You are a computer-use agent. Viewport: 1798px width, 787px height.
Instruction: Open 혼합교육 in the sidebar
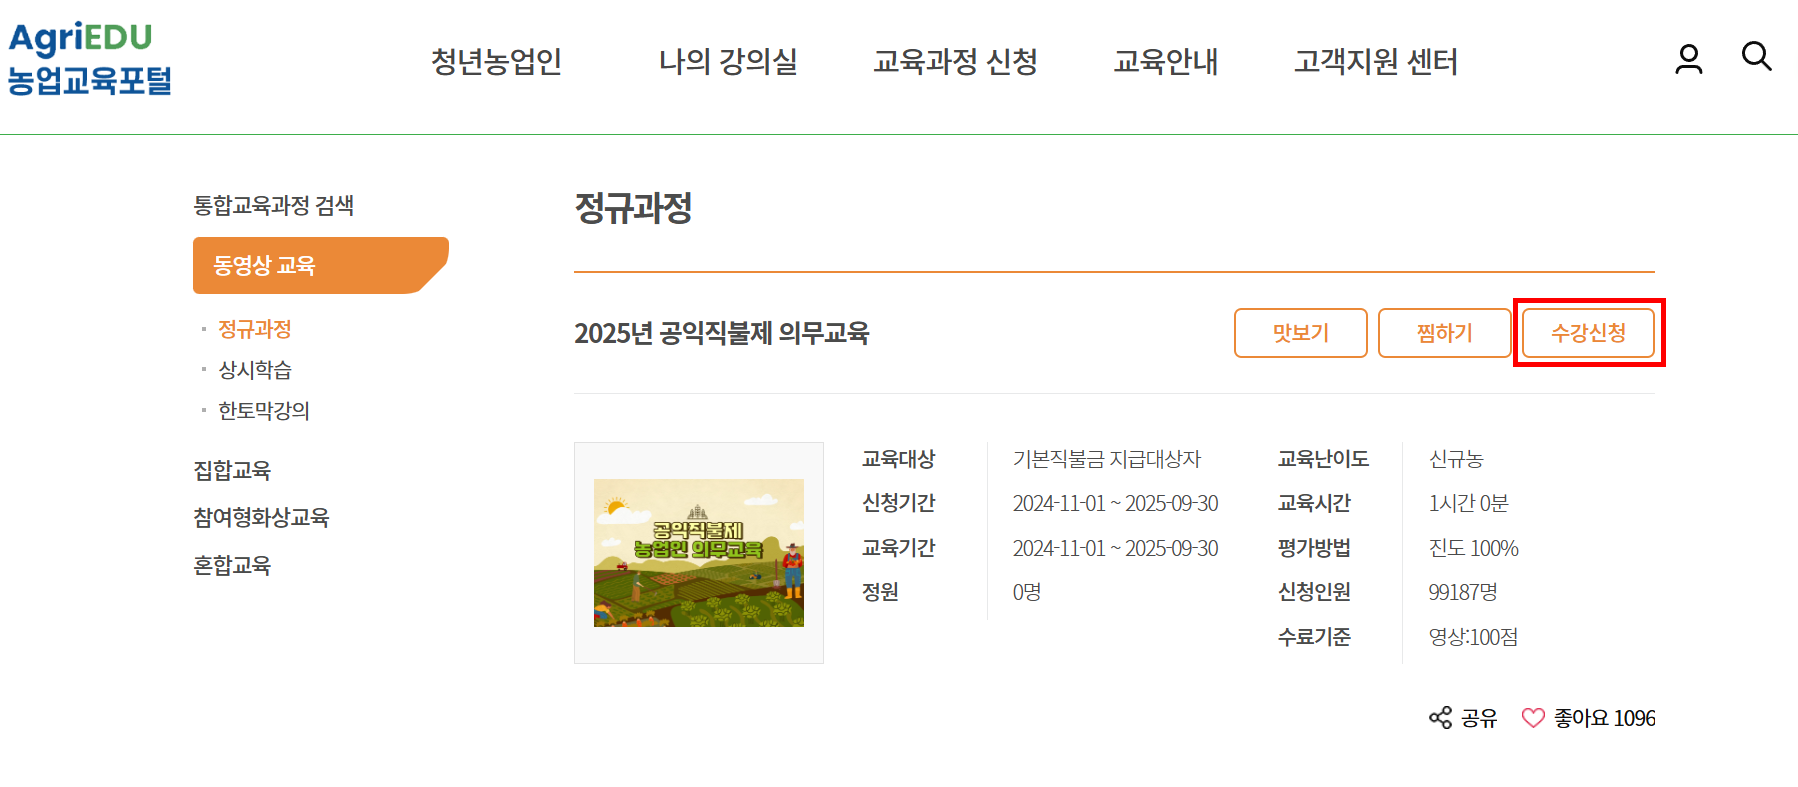pyautogui.click(x=232, y=565)
